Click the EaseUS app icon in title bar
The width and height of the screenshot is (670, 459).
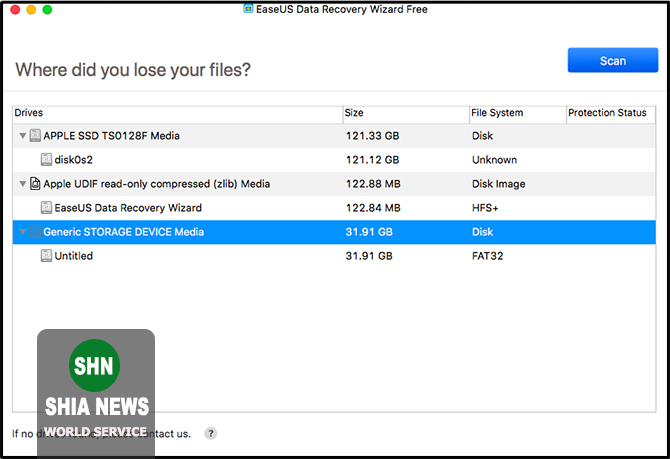point(248,9)
